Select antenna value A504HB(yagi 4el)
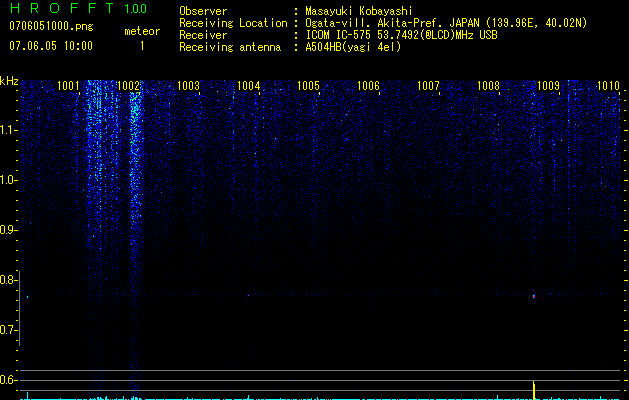 click(x=353, y=47)
